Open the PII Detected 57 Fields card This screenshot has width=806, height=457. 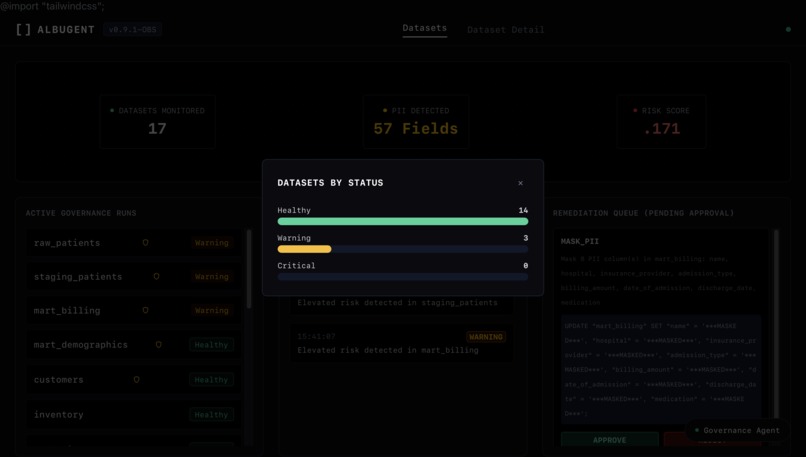tap(416, 122)
